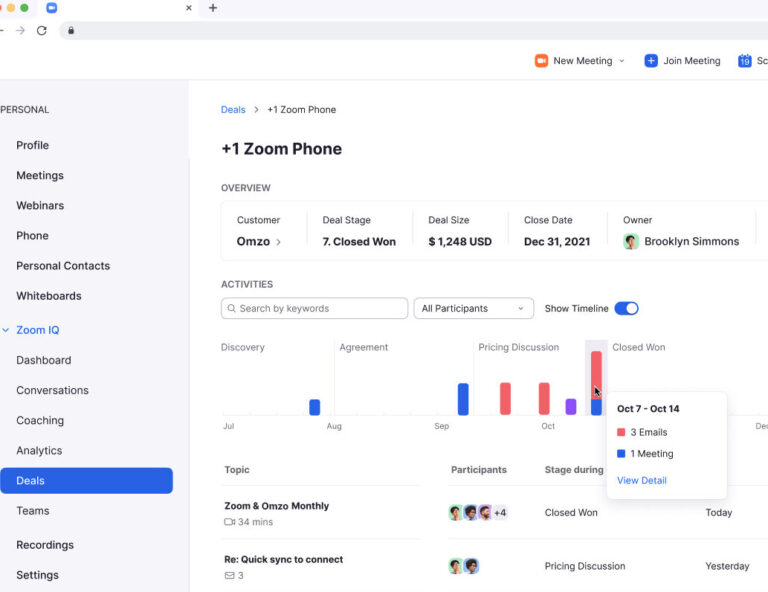The height and width of the screenshot is (592, 768).
Task: Click the Zoom favicon on the browser tab
Action: coord(51,8)
